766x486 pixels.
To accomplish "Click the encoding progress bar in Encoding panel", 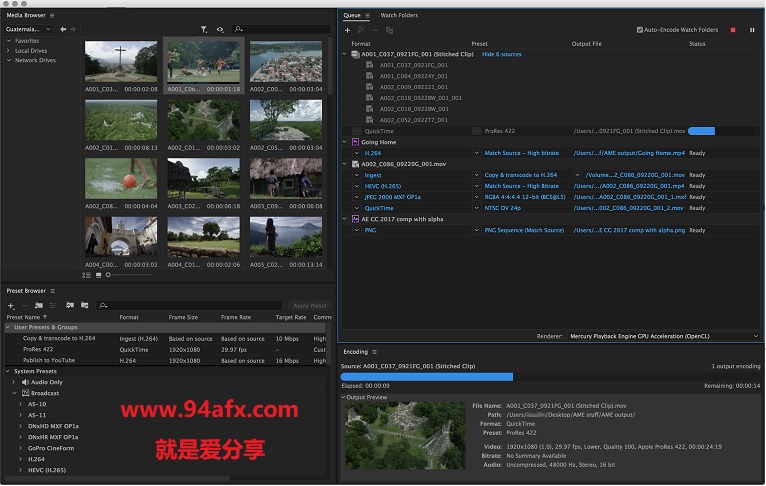I will coord(550,377).
